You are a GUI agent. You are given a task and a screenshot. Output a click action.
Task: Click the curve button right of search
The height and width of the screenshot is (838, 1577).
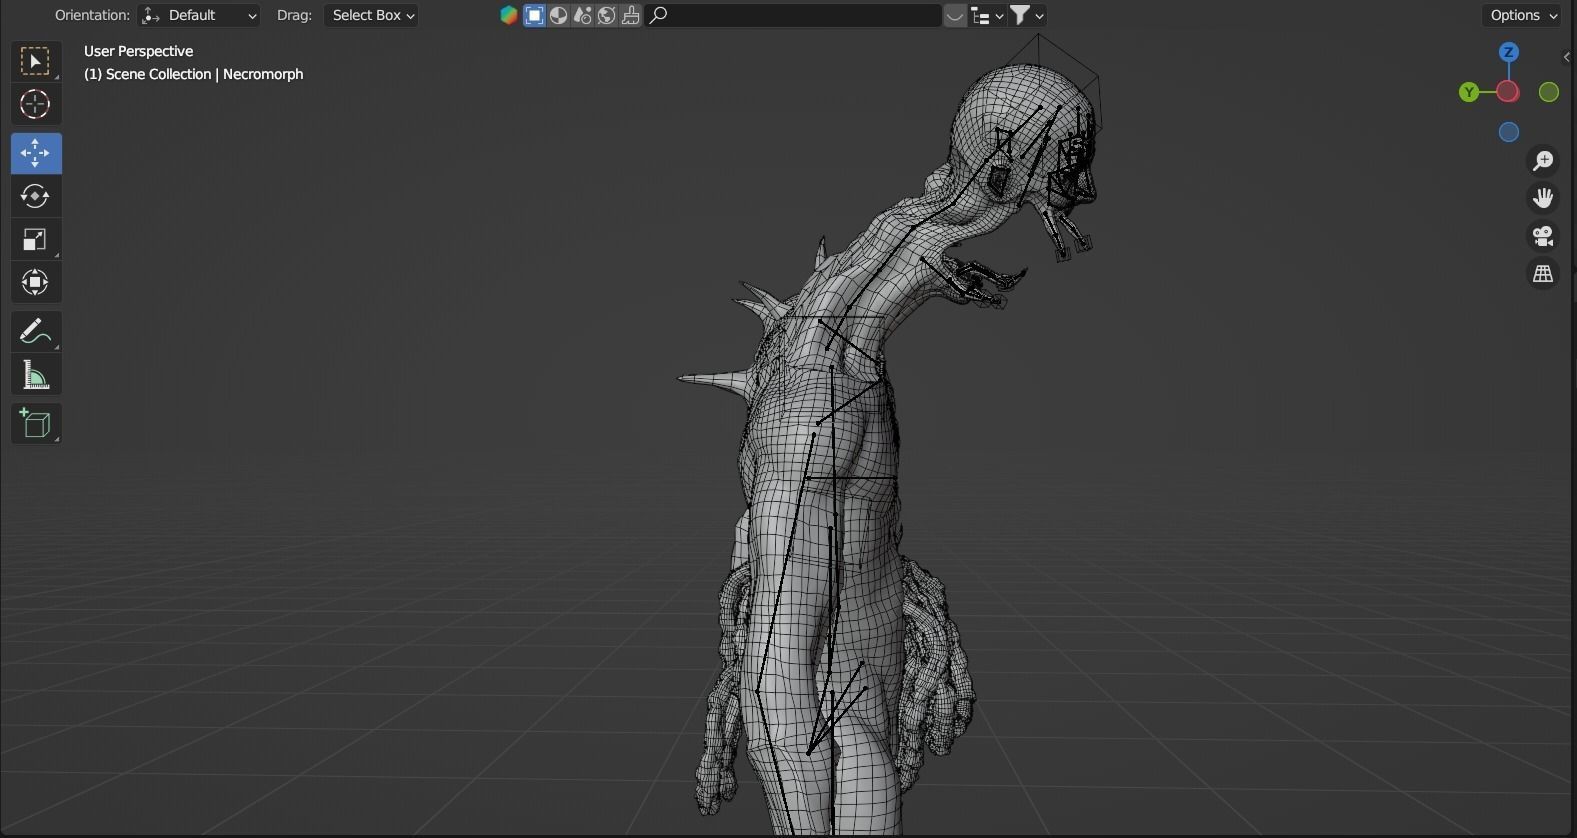pyautogui.click(x=955, y=15)
